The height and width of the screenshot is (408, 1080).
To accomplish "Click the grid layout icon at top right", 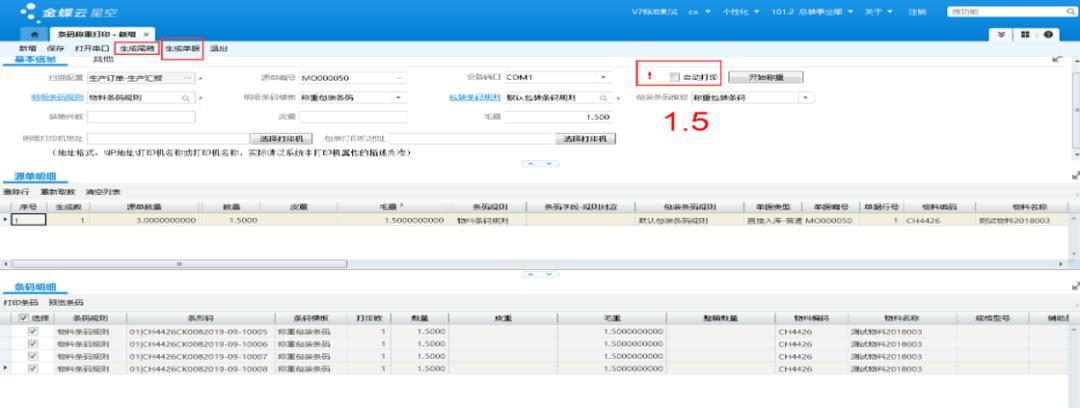I will 1025,34.
